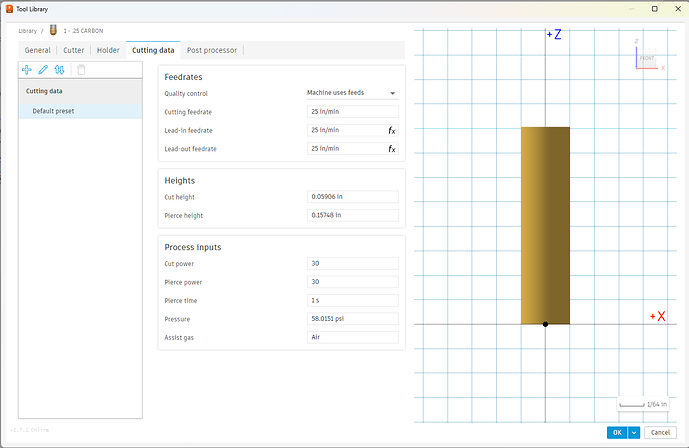This screenshot has width=689, height=448.
Task: Click the 1 - .25 CARBON breadcrumb text
Action: point(83,31)
